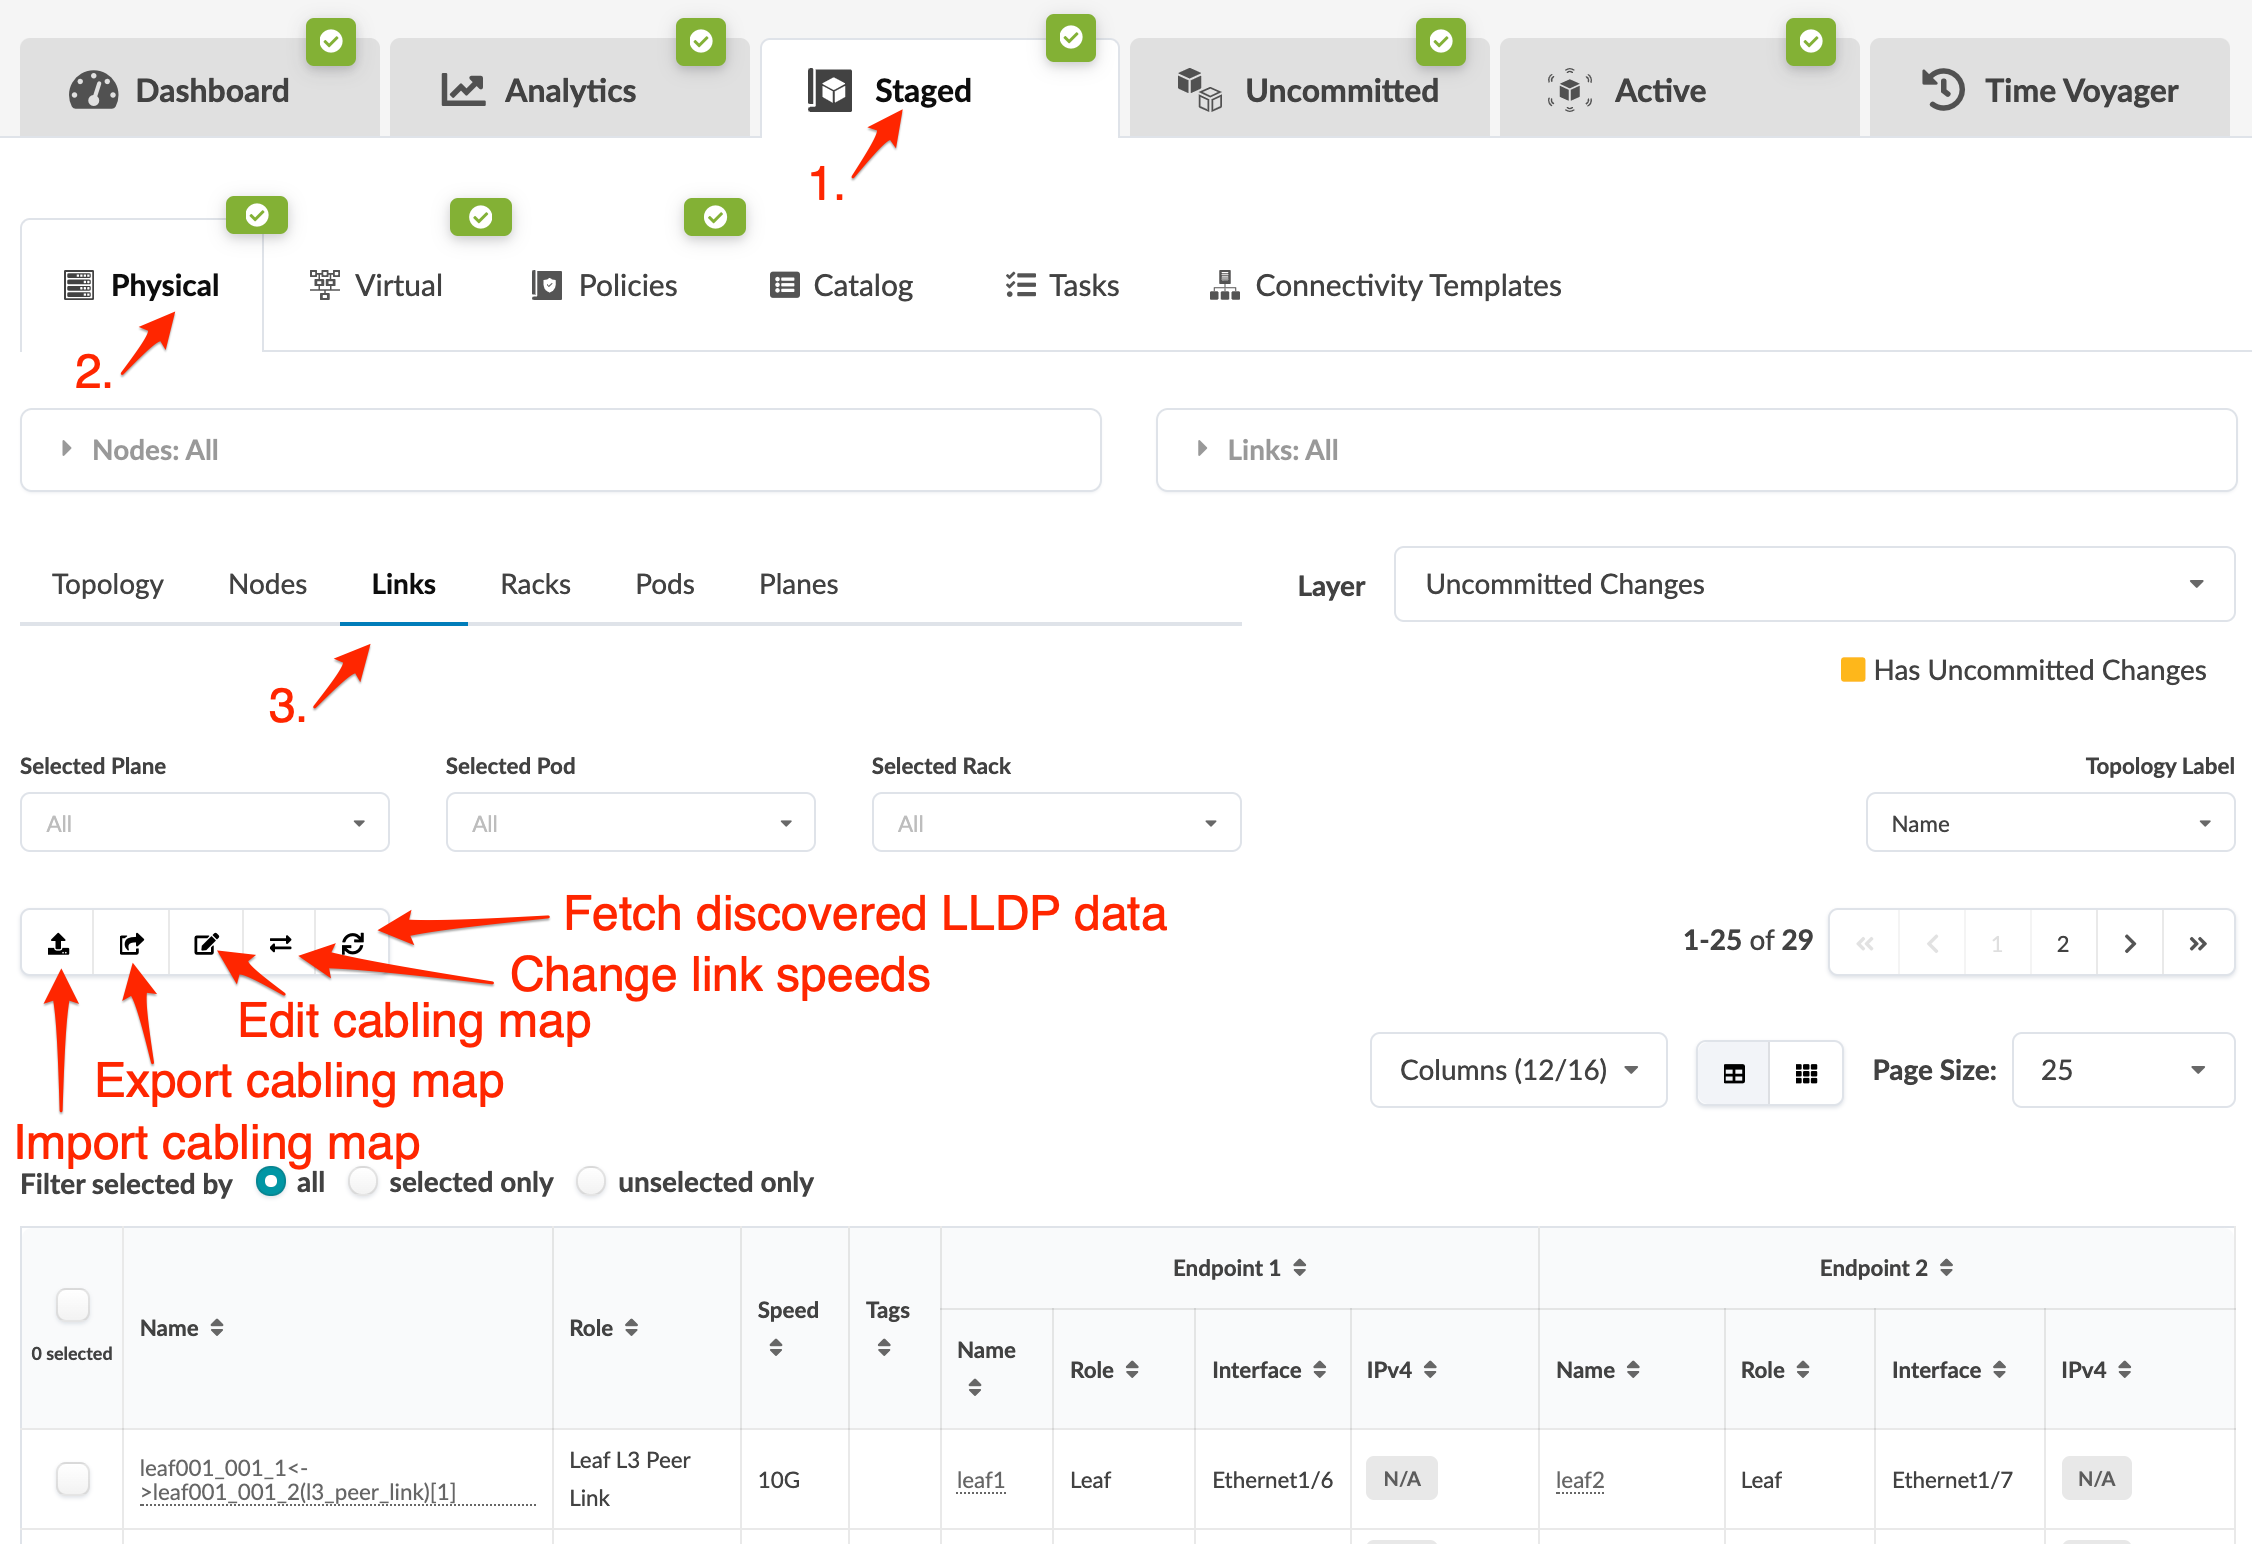Screen dimensions: 2252x1544
Task: Go to page 2
Action: click(2062, 943)
